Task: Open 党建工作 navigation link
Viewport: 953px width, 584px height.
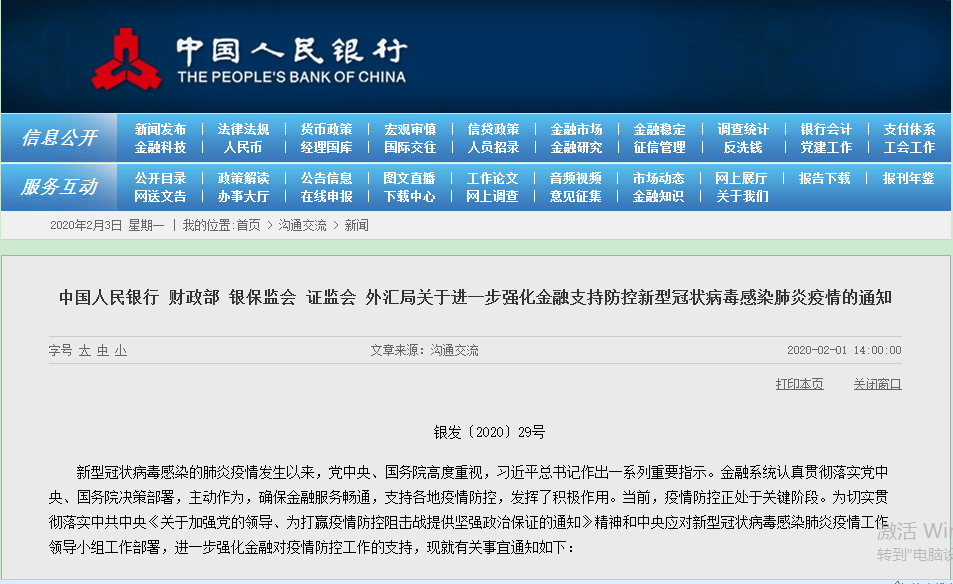Action: point(826,148)
